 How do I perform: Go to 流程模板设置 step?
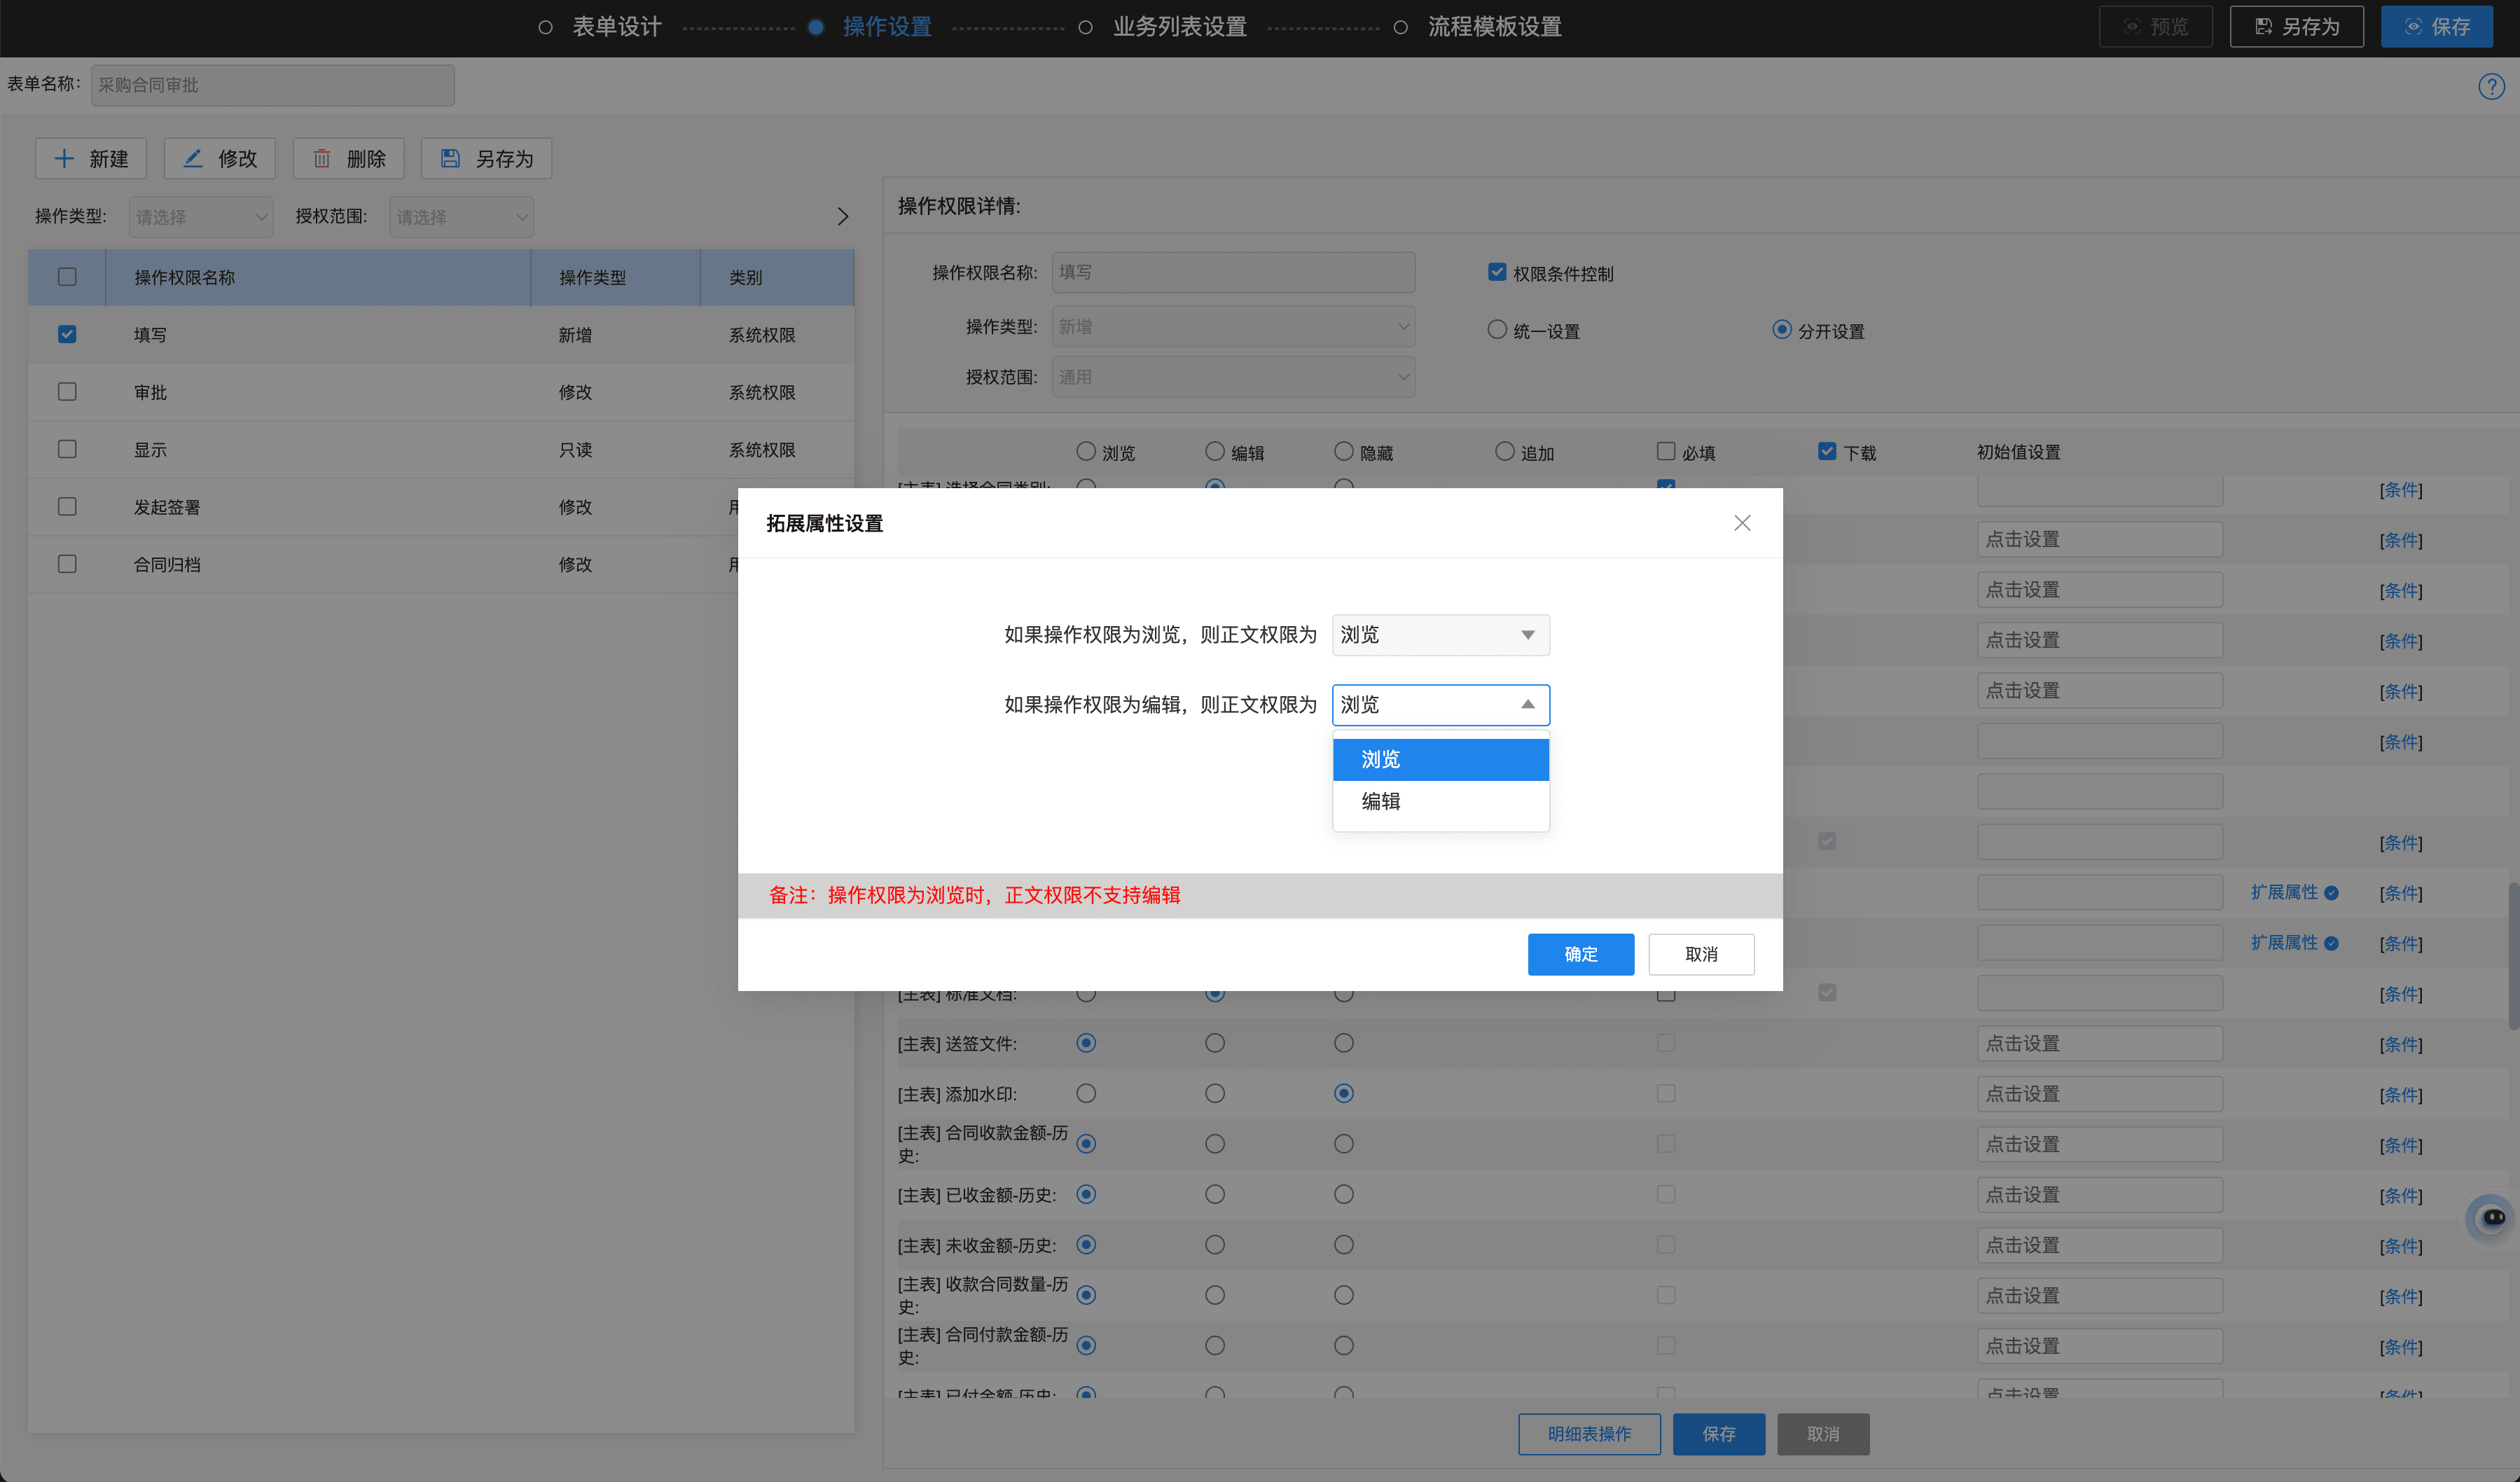pos(1494,27)
